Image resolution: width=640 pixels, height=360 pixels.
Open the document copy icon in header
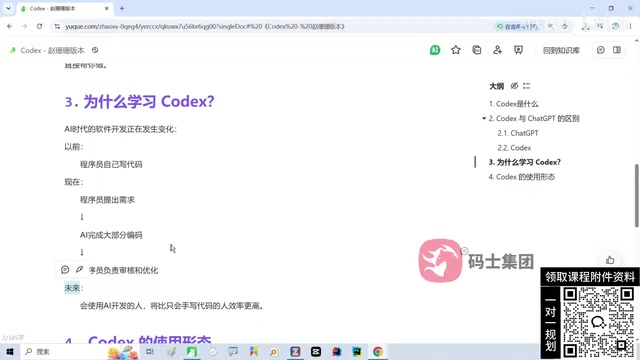[476, 50]
